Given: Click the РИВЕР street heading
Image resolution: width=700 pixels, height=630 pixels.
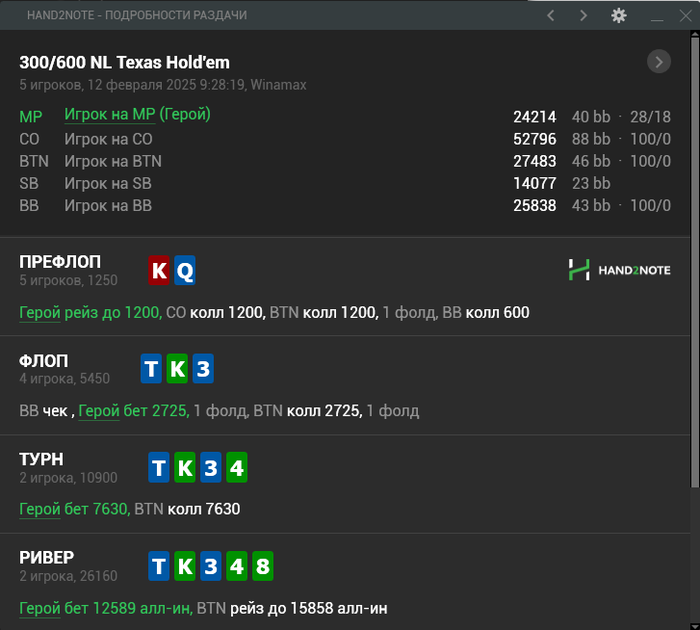Looking at the screenshot, I should click(46, 558).
